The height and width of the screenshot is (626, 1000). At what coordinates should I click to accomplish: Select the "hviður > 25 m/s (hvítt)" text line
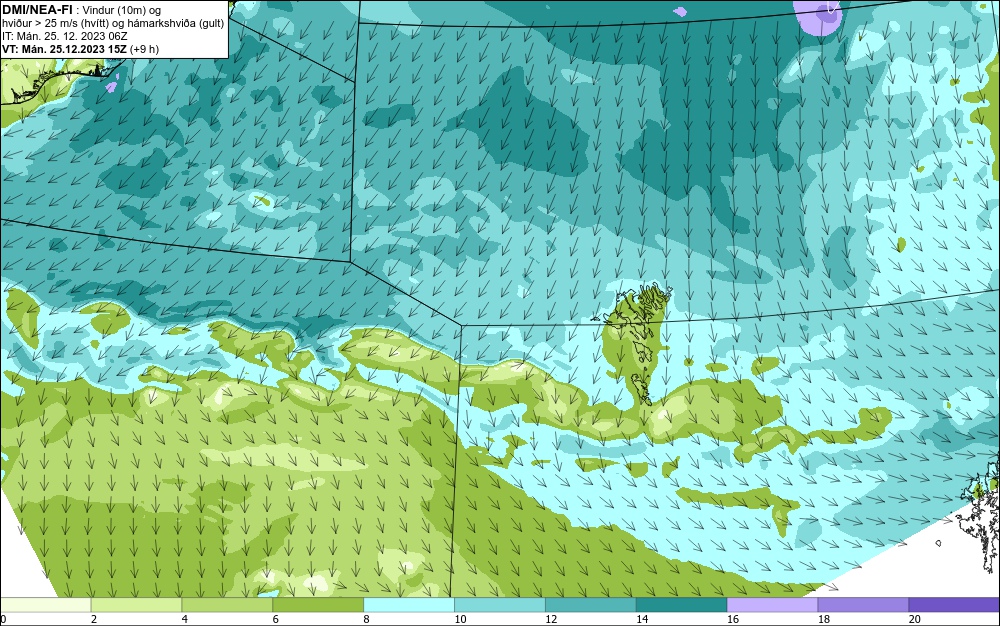56,24
